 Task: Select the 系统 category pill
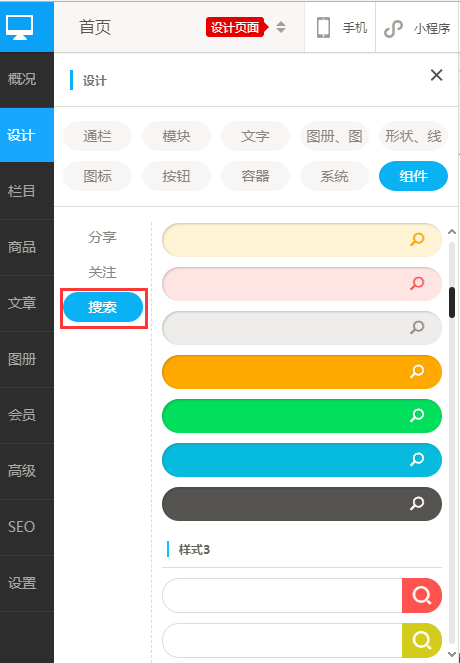334,176
